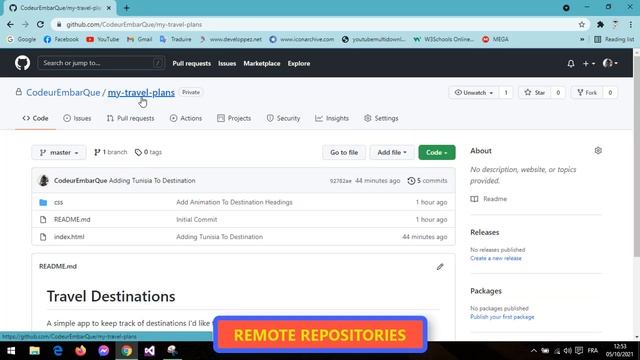Open a new browser tab

point(127,8)
